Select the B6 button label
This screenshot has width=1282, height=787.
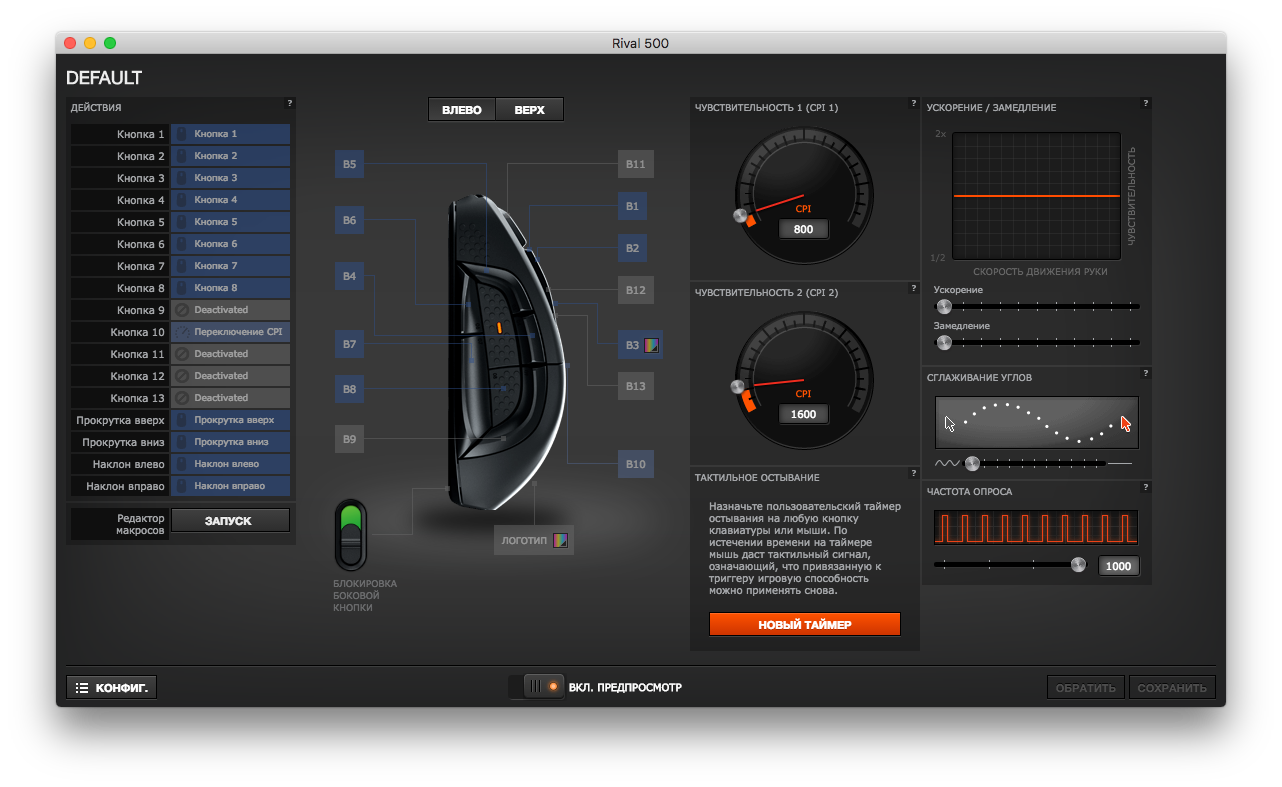coord(349,220)
